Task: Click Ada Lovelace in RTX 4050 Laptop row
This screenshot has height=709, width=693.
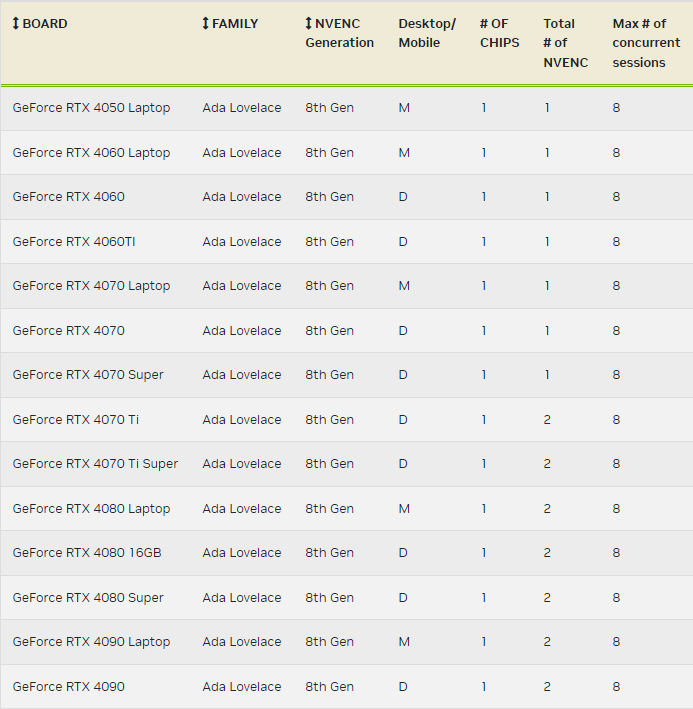Action: coord(242,108)
